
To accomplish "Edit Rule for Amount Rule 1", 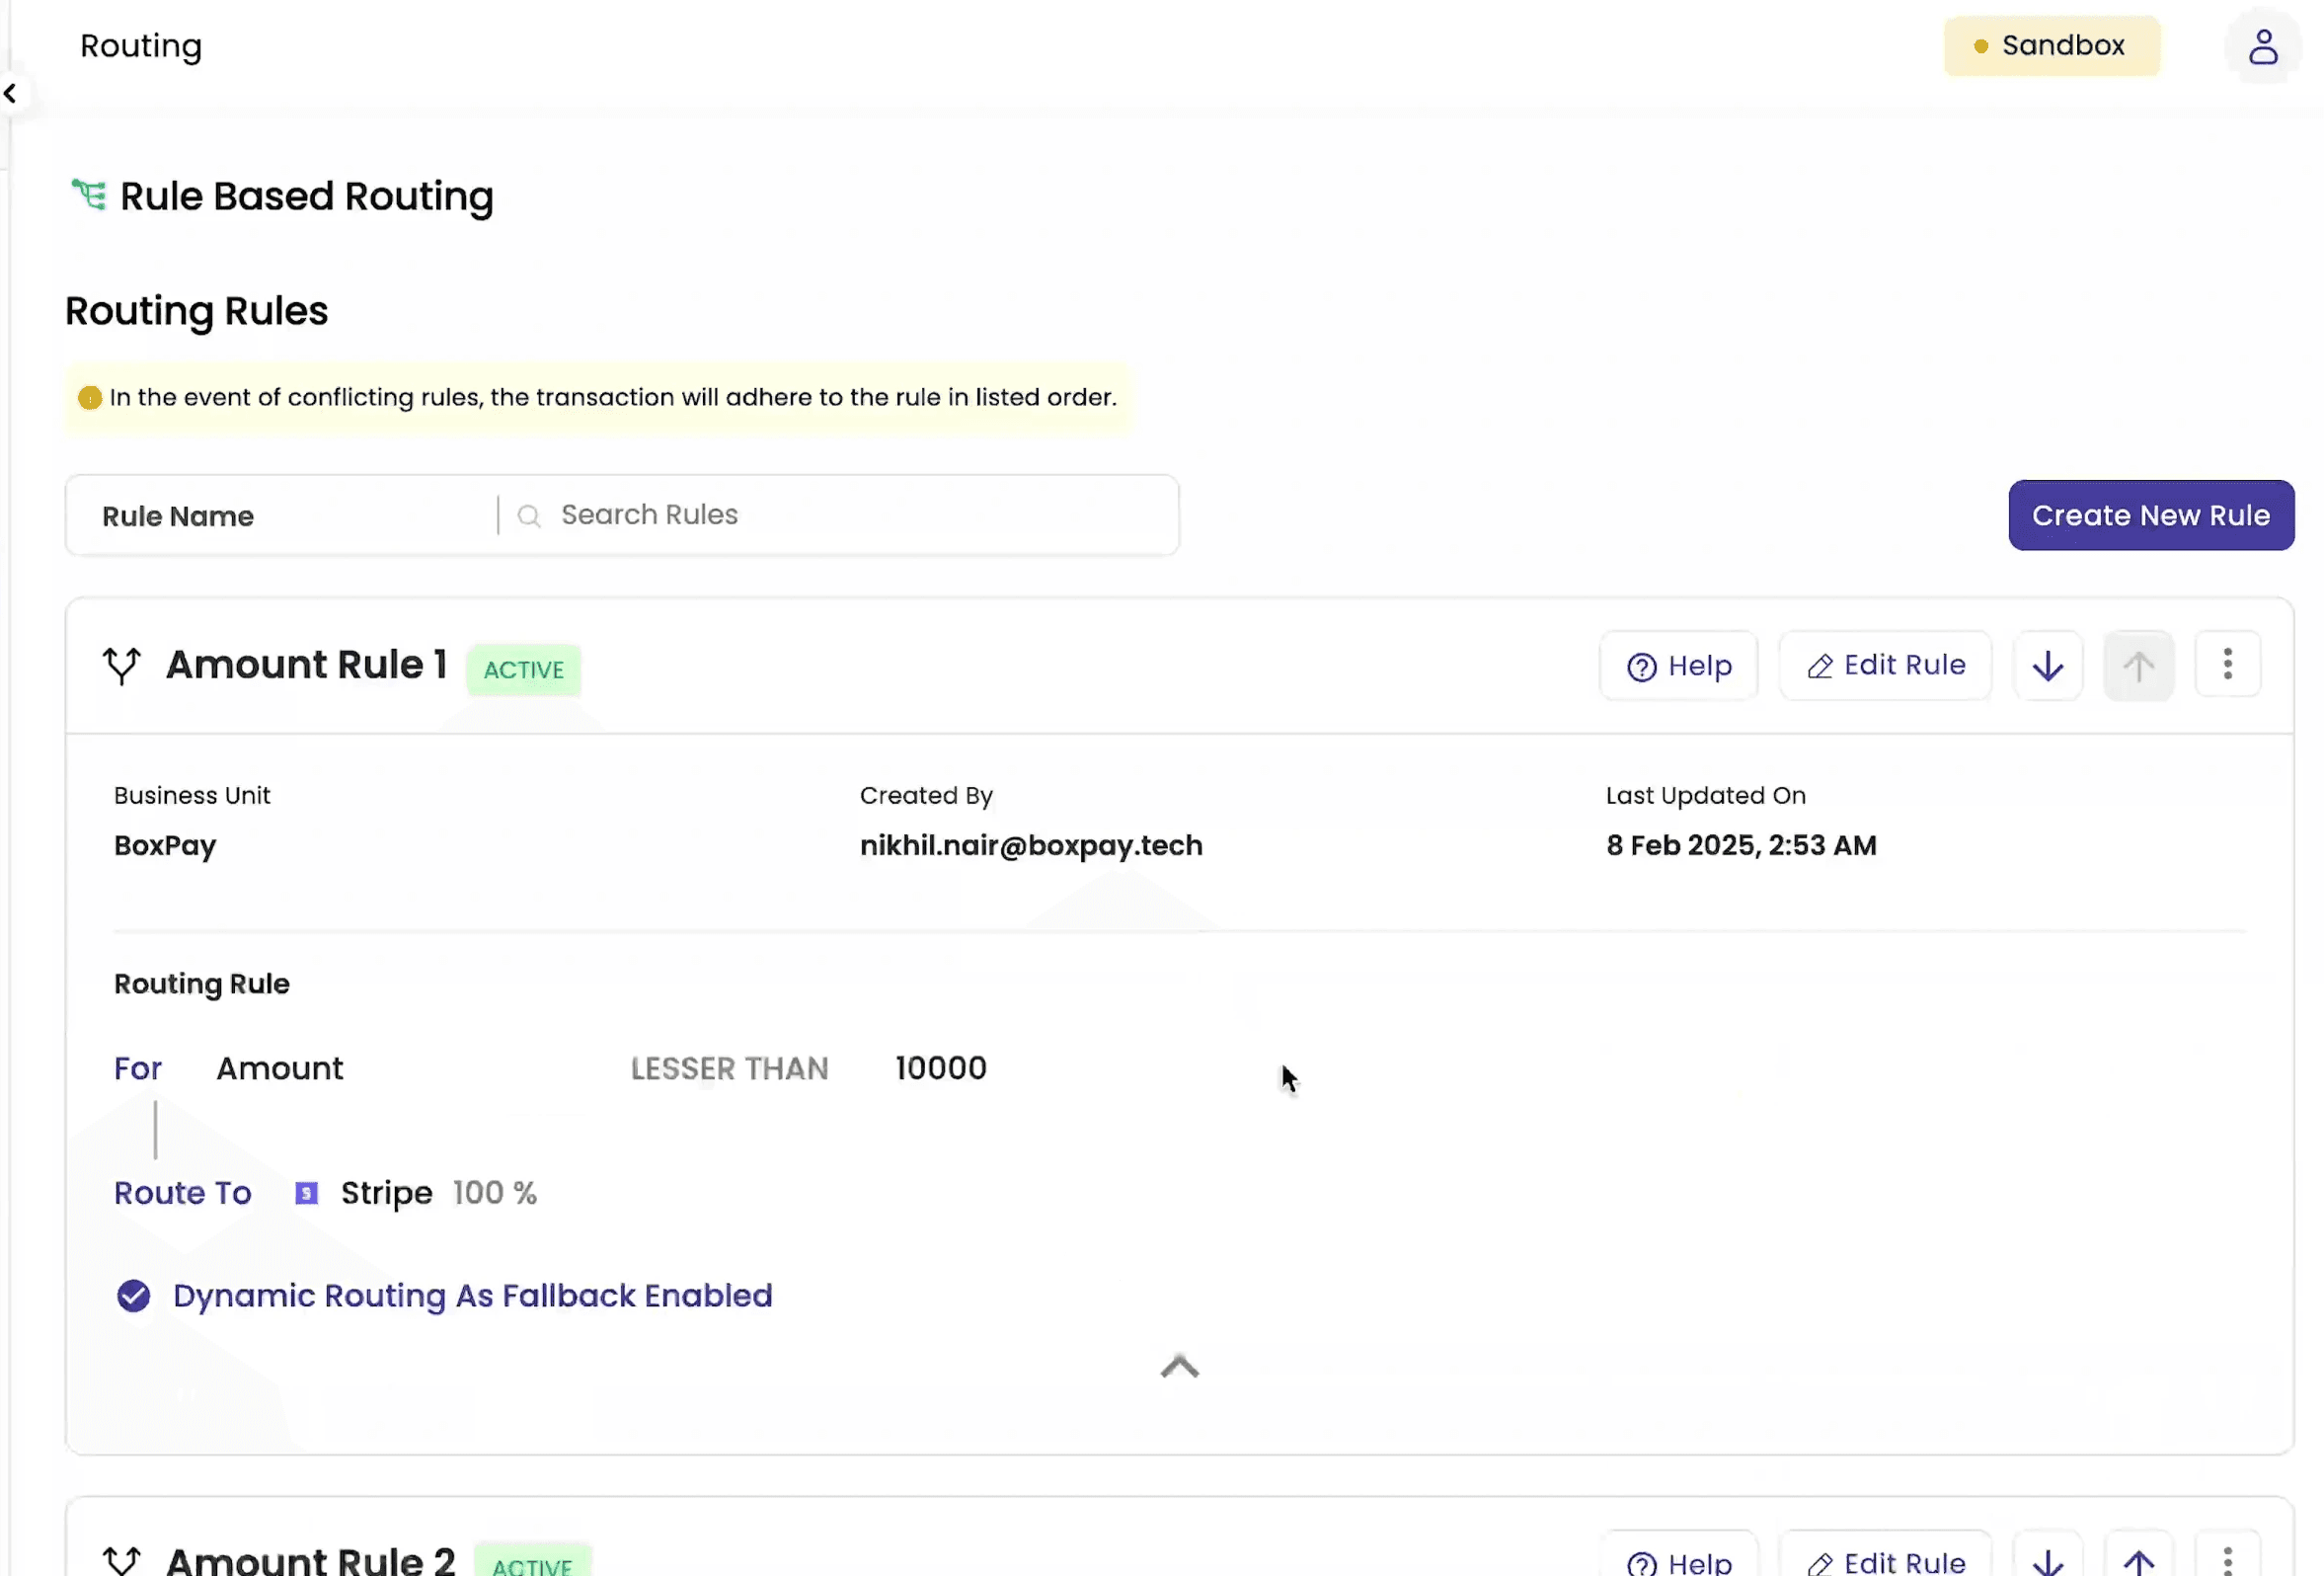I will 1886,666.
